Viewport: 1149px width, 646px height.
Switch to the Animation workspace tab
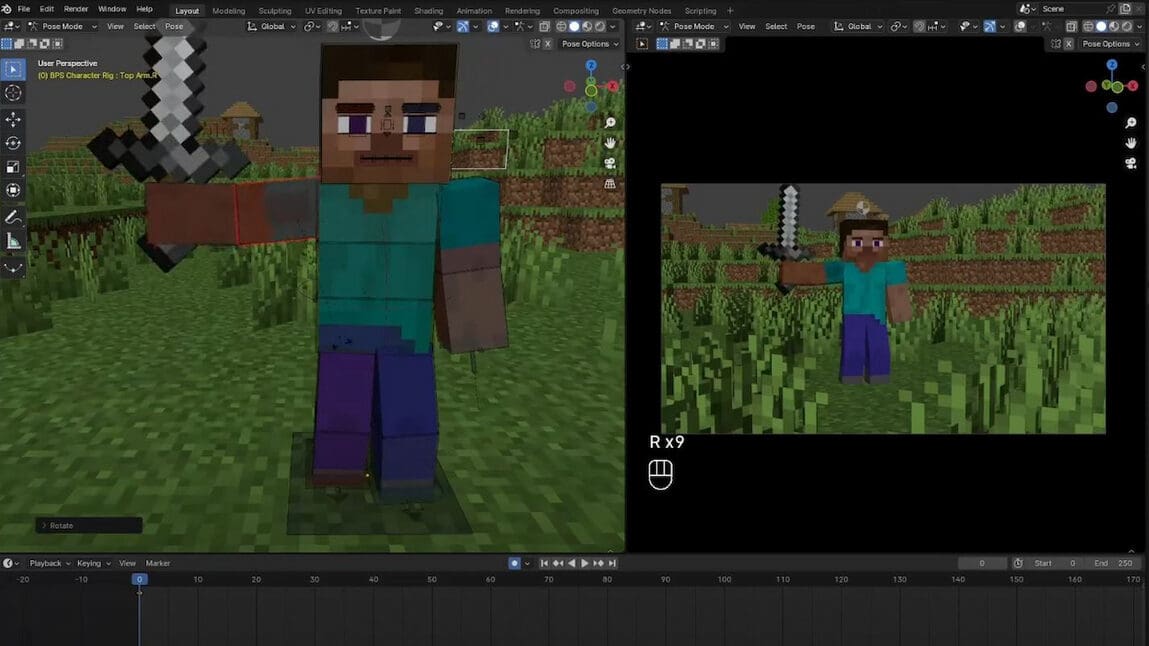[474, 11]
